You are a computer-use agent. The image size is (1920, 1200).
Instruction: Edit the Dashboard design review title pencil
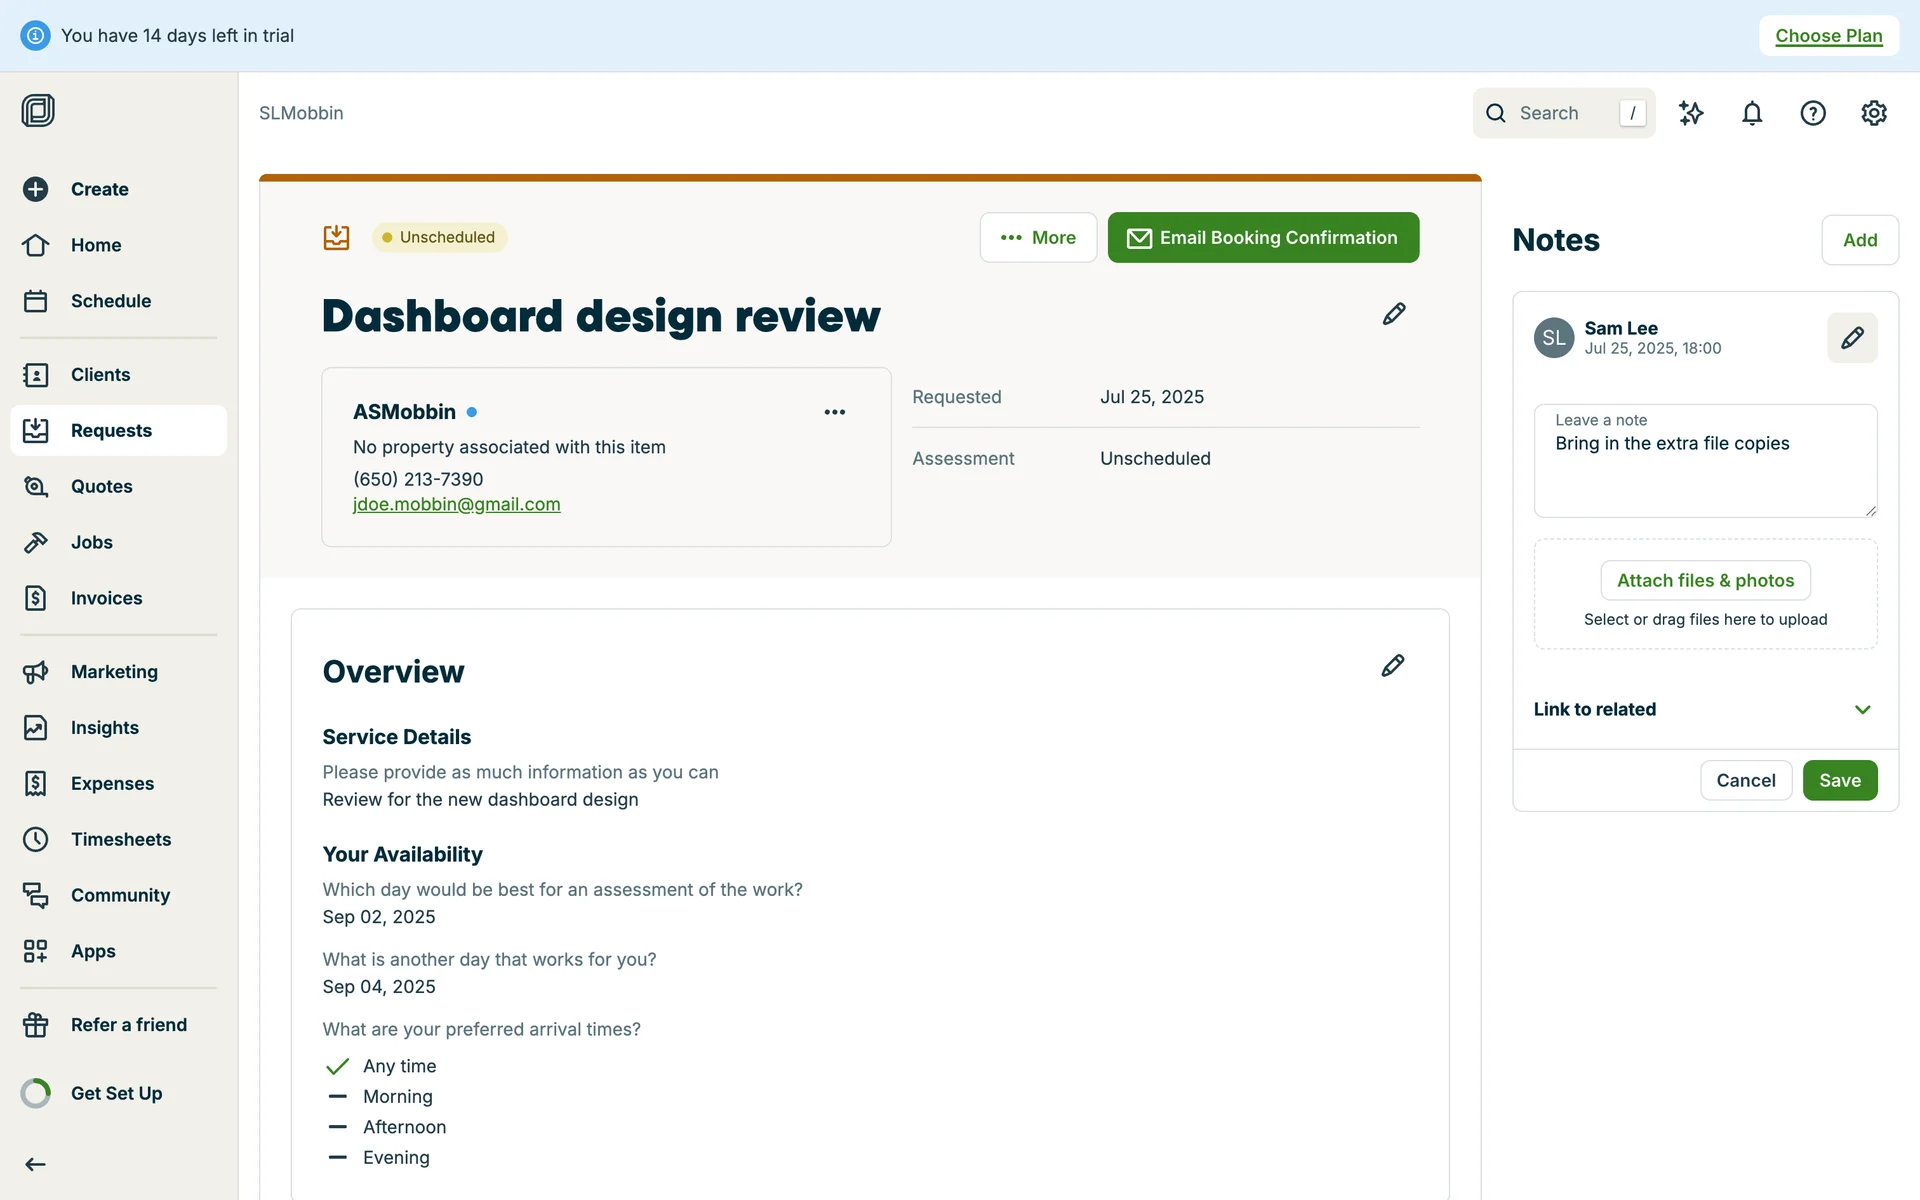pos(1394,314)
